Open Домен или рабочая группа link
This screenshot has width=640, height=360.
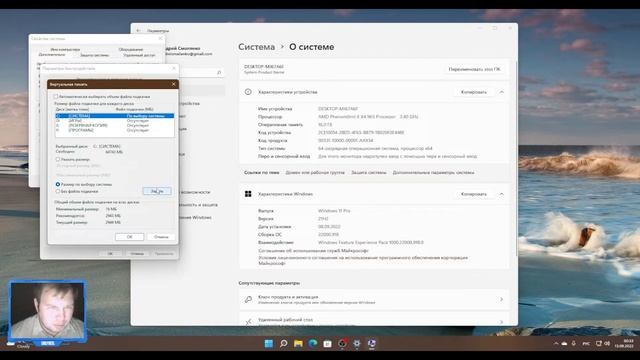click(x=315, y=173)
